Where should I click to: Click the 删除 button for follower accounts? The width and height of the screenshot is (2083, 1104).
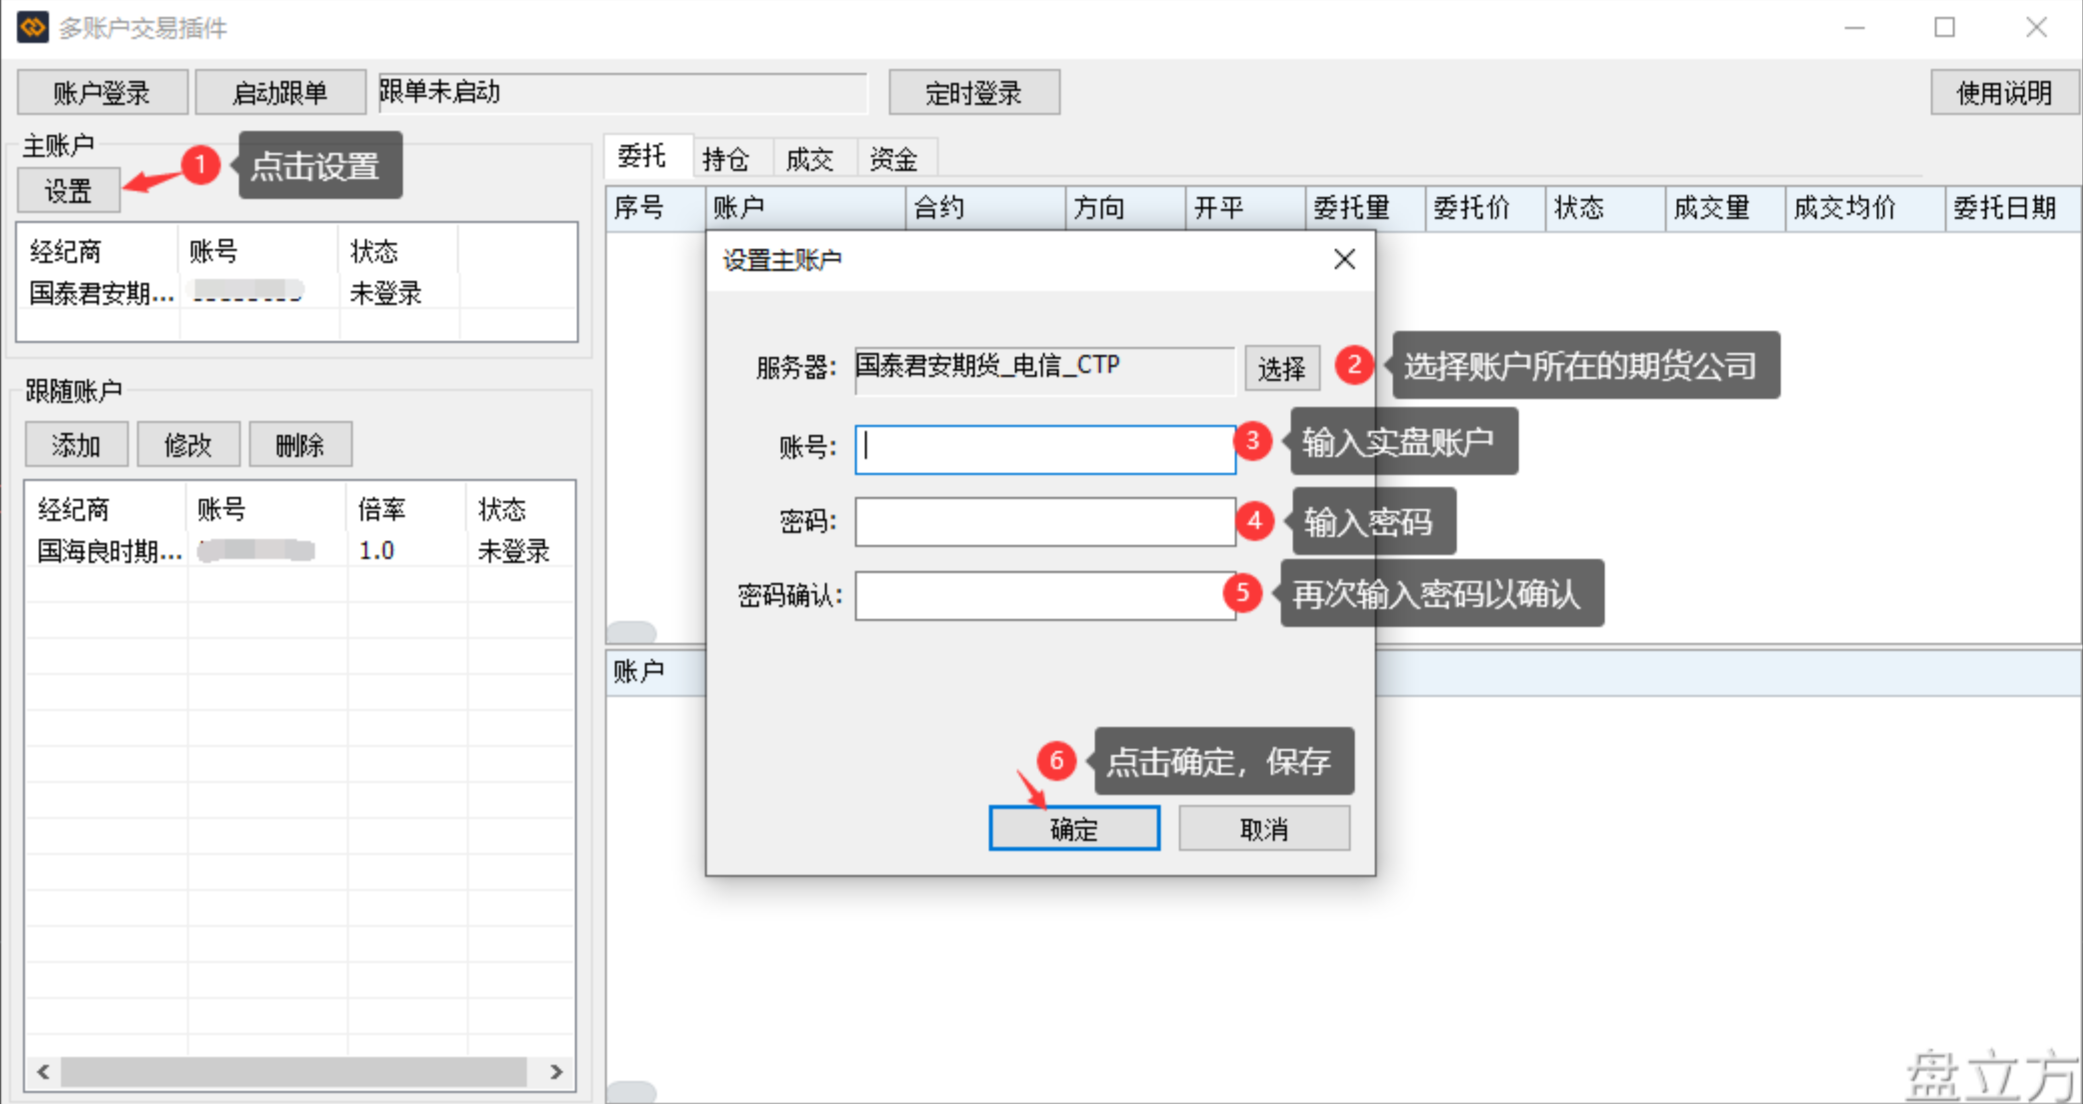tap(300, 444)
